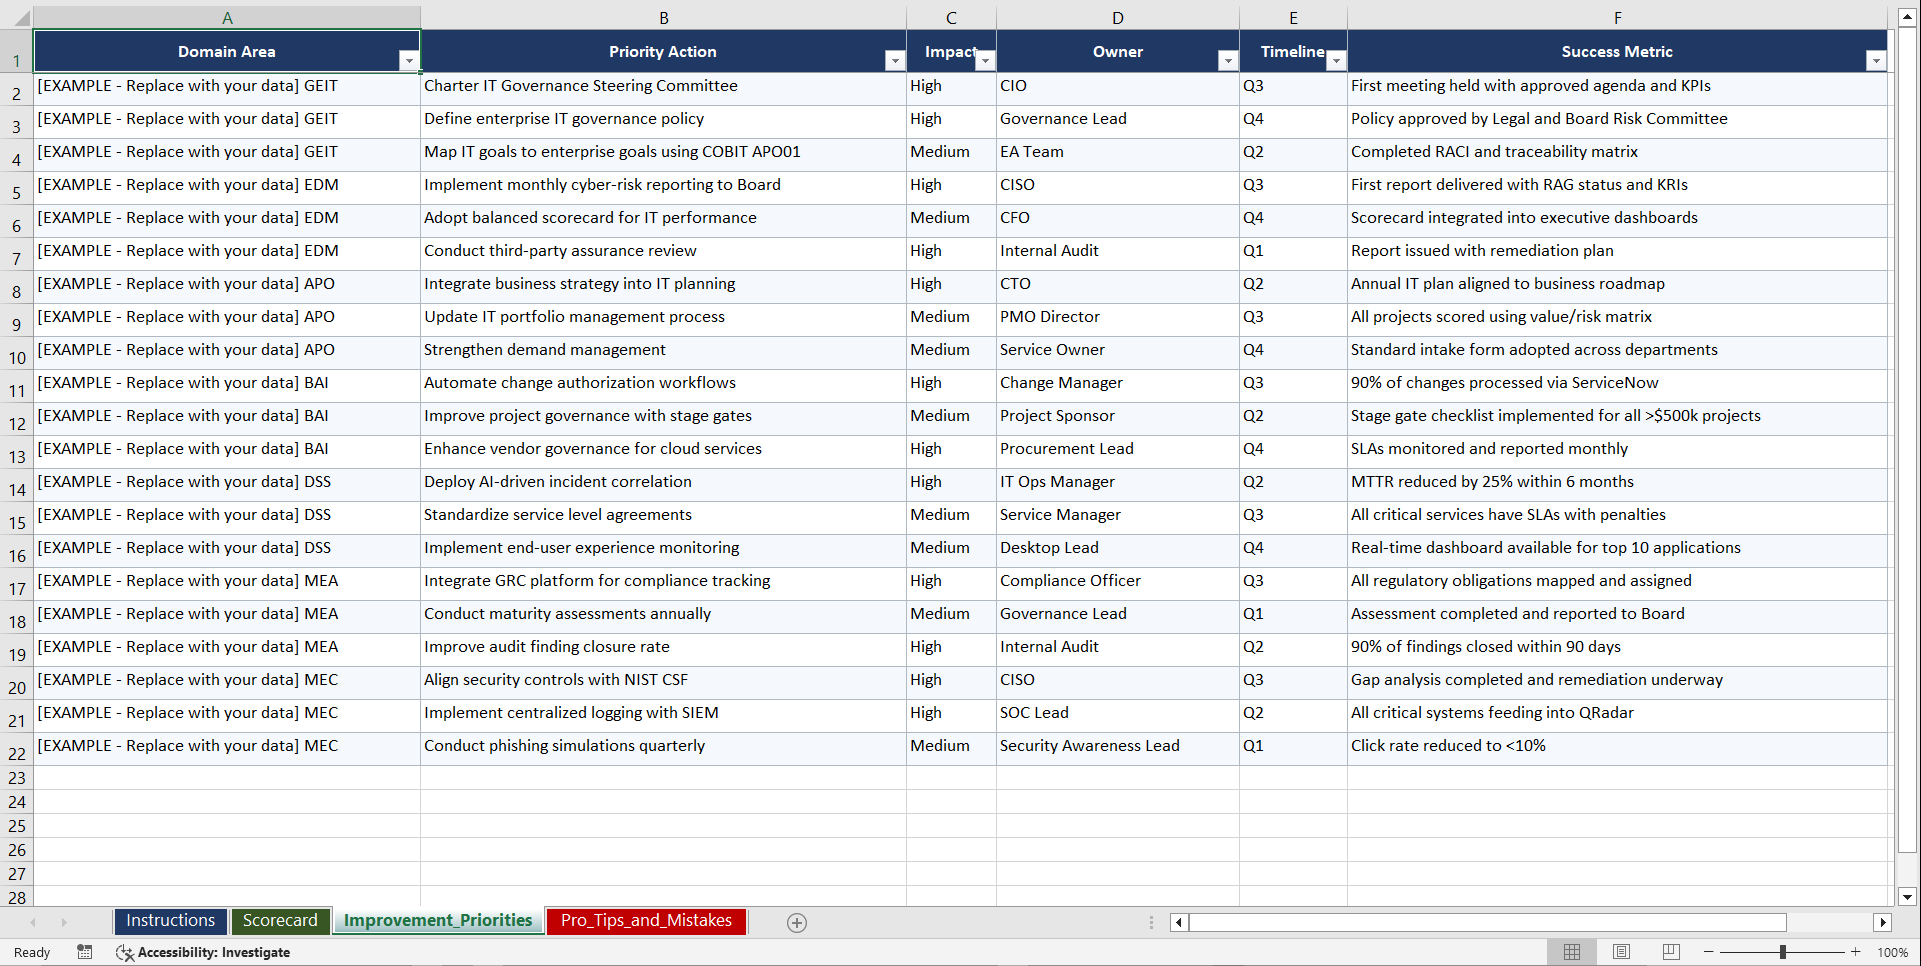Click the Zoom Out minus icon
The height and width of the screenshot is (966, 1921).
tap(1709, 952)
